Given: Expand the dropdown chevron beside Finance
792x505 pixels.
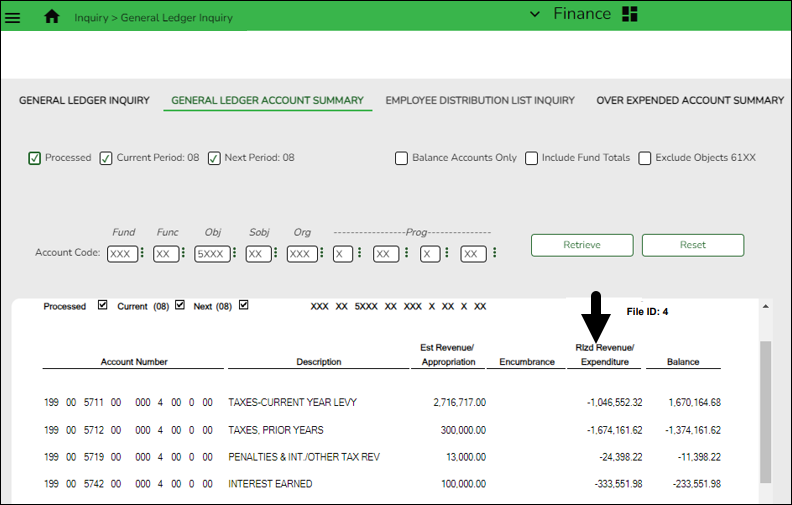Looking at the screenshot, I should pos(534,14).
